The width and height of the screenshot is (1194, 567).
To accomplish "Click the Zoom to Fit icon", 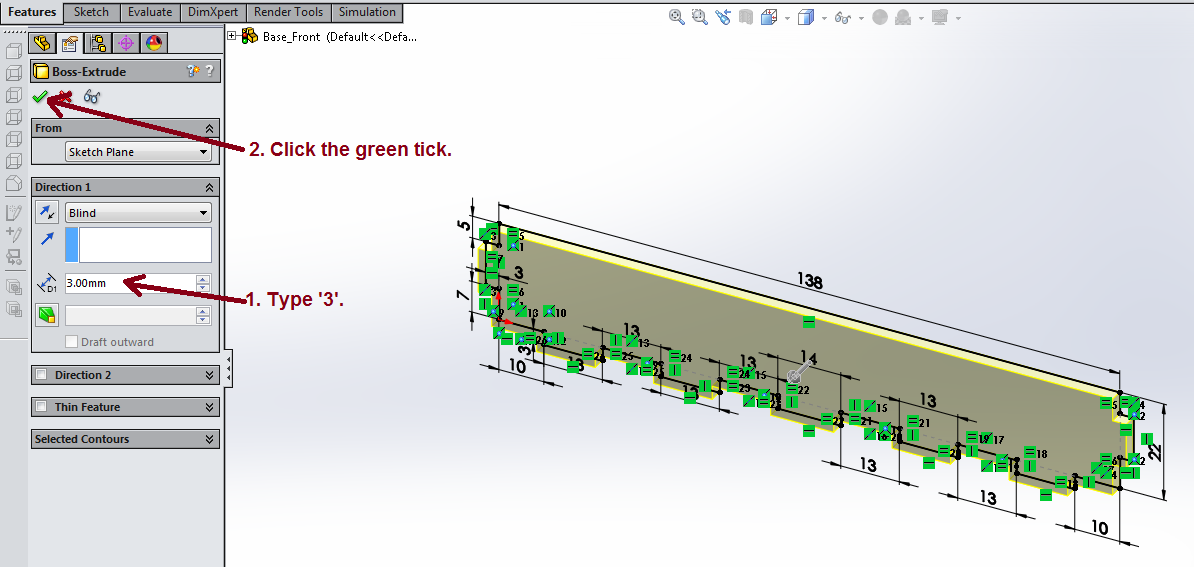I will [x=677, y=17].
